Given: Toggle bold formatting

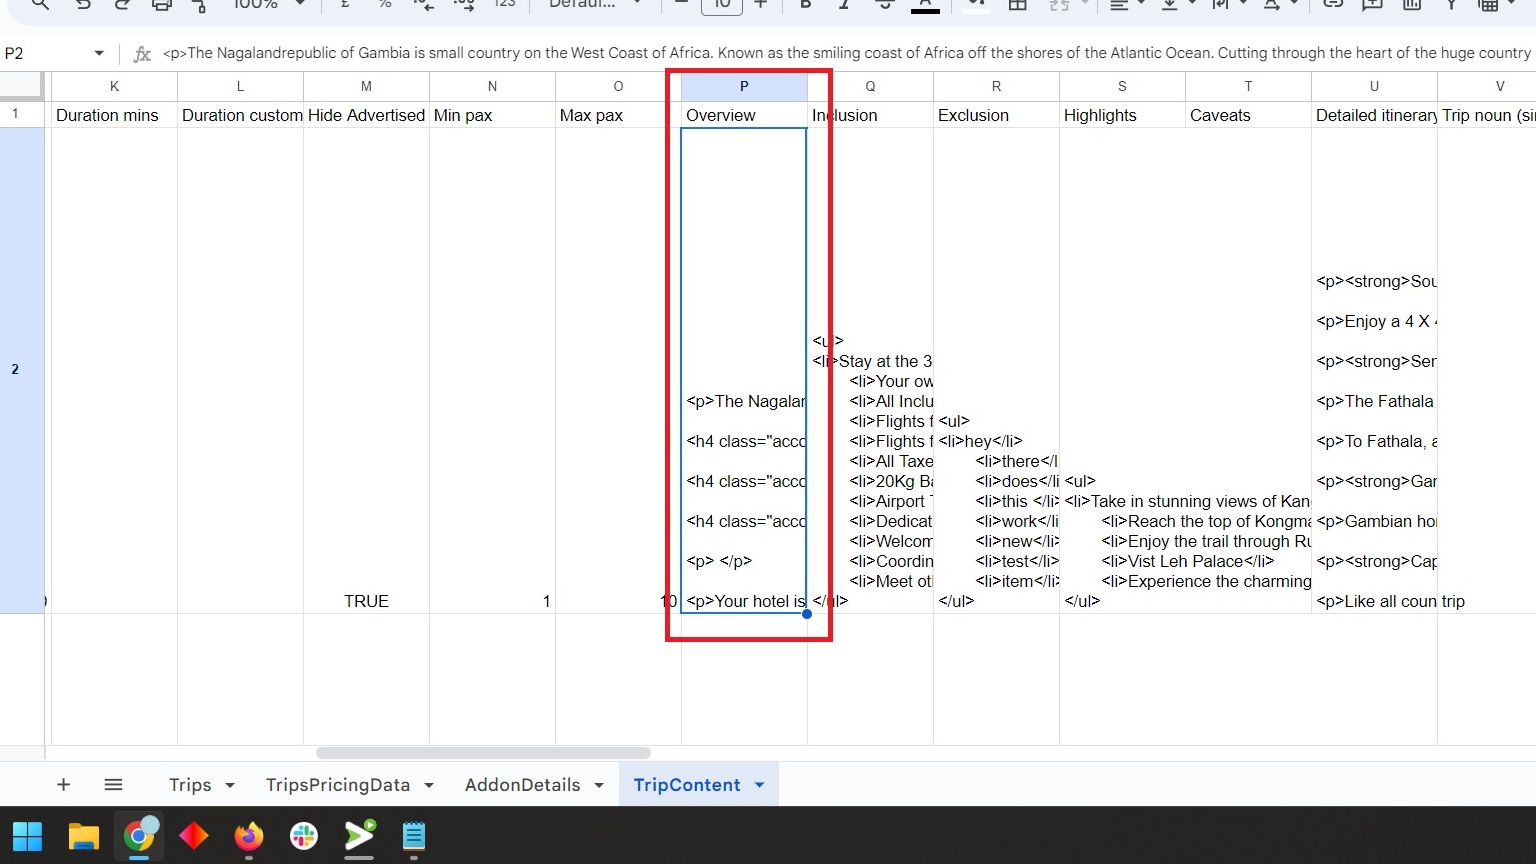Looking at the screenshot, I should (x=805, y=5).
